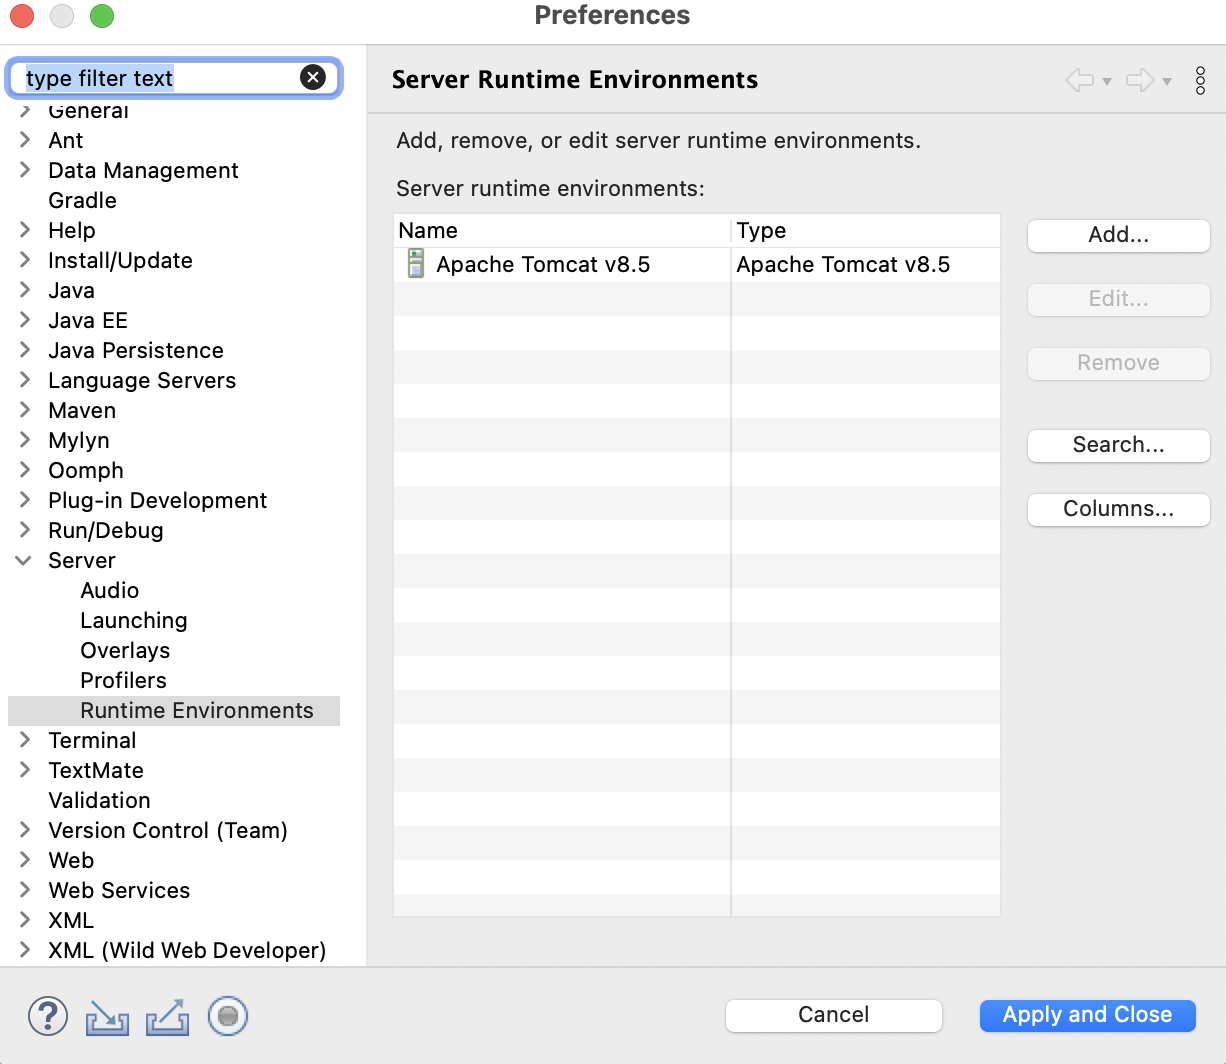The width and height of the screenshot is (1226, 1064).
Task: Collapse the Server tree node
Action: (24, 561)
